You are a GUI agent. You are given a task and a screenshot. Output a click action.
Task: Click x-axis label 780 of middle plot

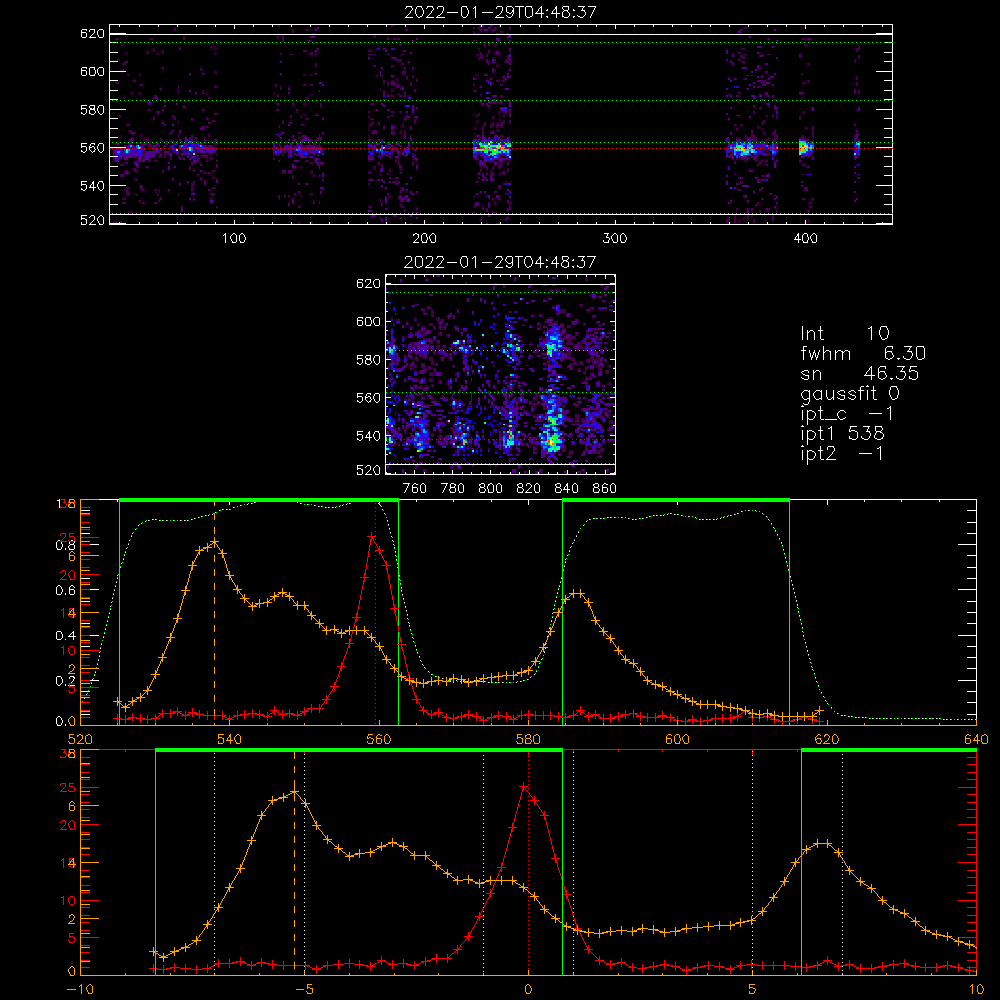click(453, 489)
